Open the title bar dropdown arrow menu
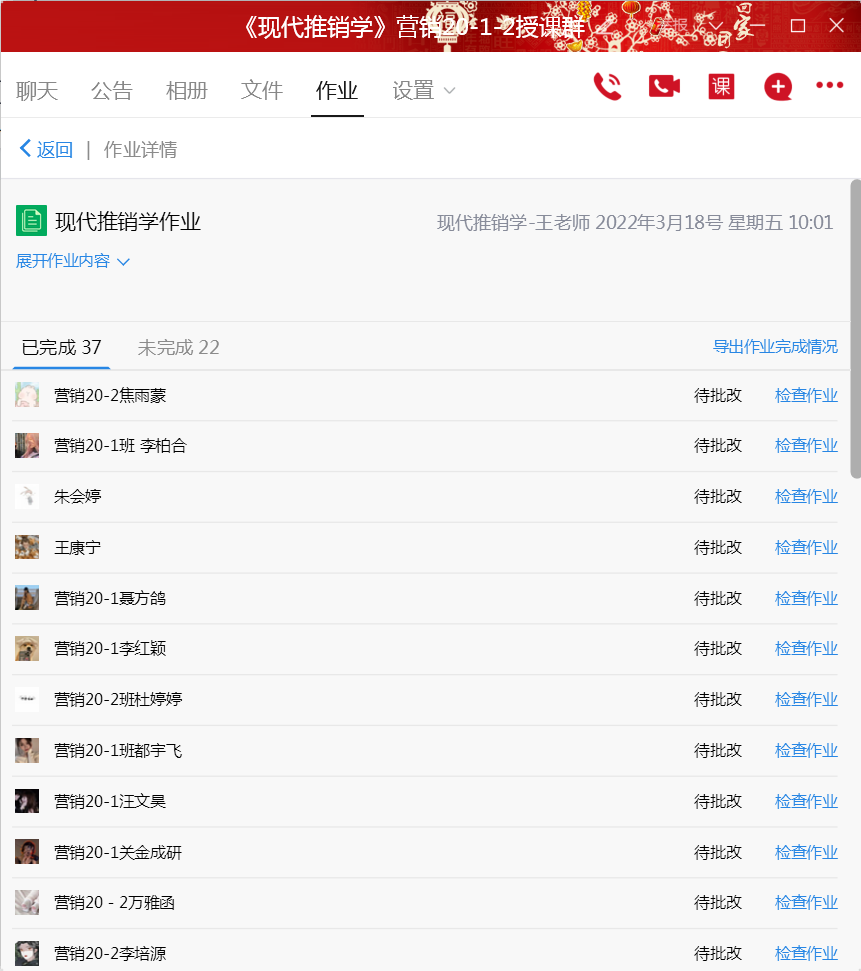This screenshot has width=861, height=971. pos(717,26)
